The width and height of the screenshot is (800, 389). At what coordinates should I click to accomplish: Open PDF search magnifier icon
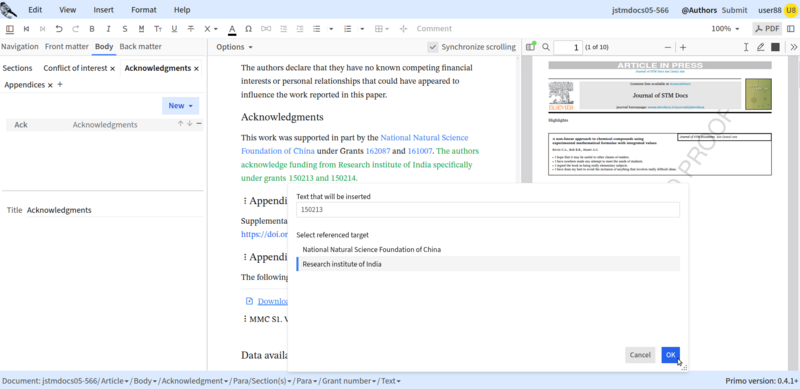click(546, 47)
